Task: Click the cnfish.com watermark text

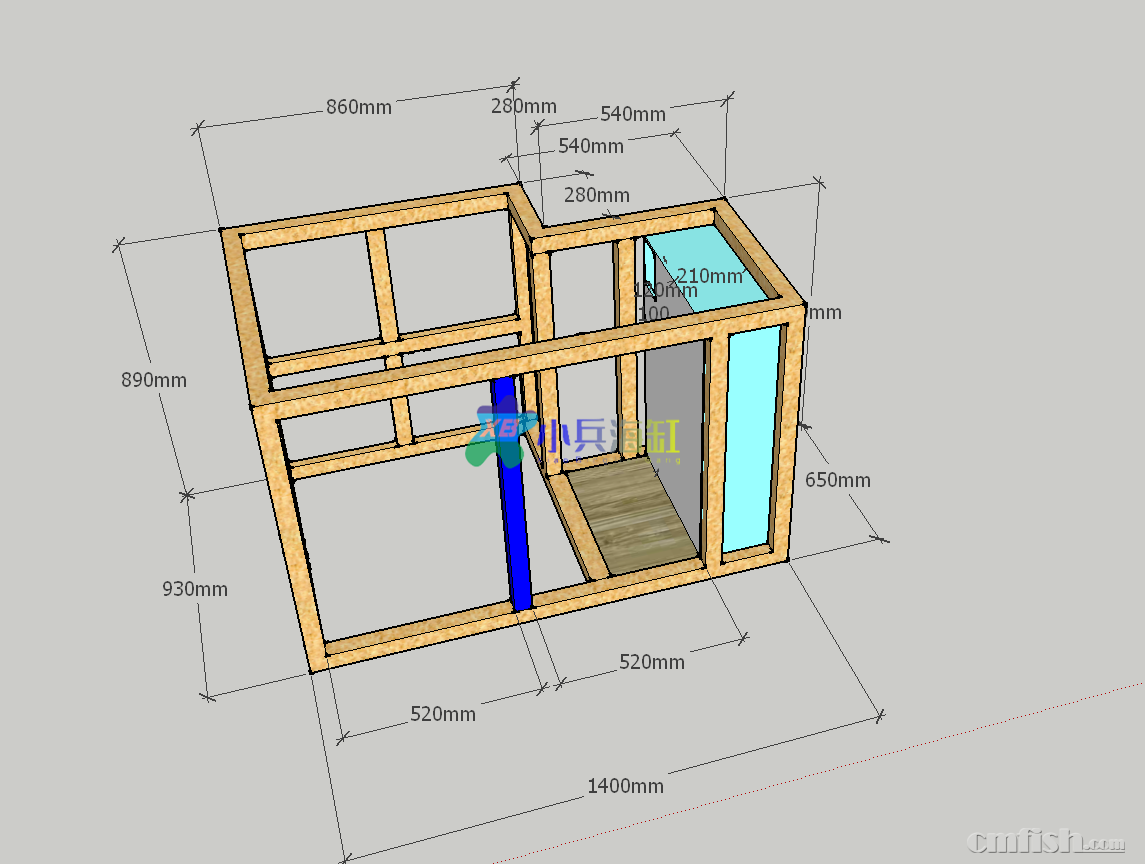Action: [1046, 839]
